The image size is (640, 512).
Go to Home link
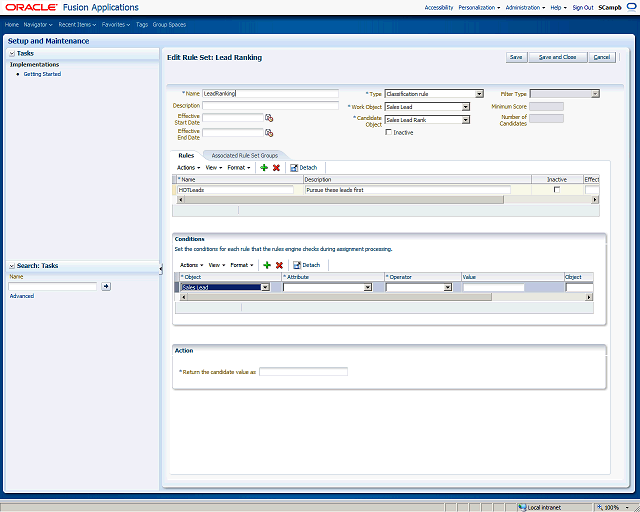[x=11, y=24]
